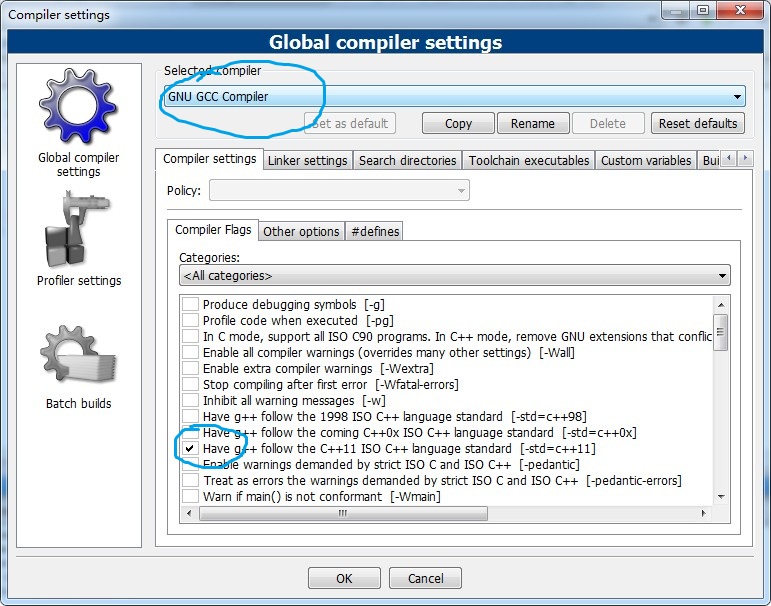Uncheck C++11 ISO language standard

click(190, 448)
